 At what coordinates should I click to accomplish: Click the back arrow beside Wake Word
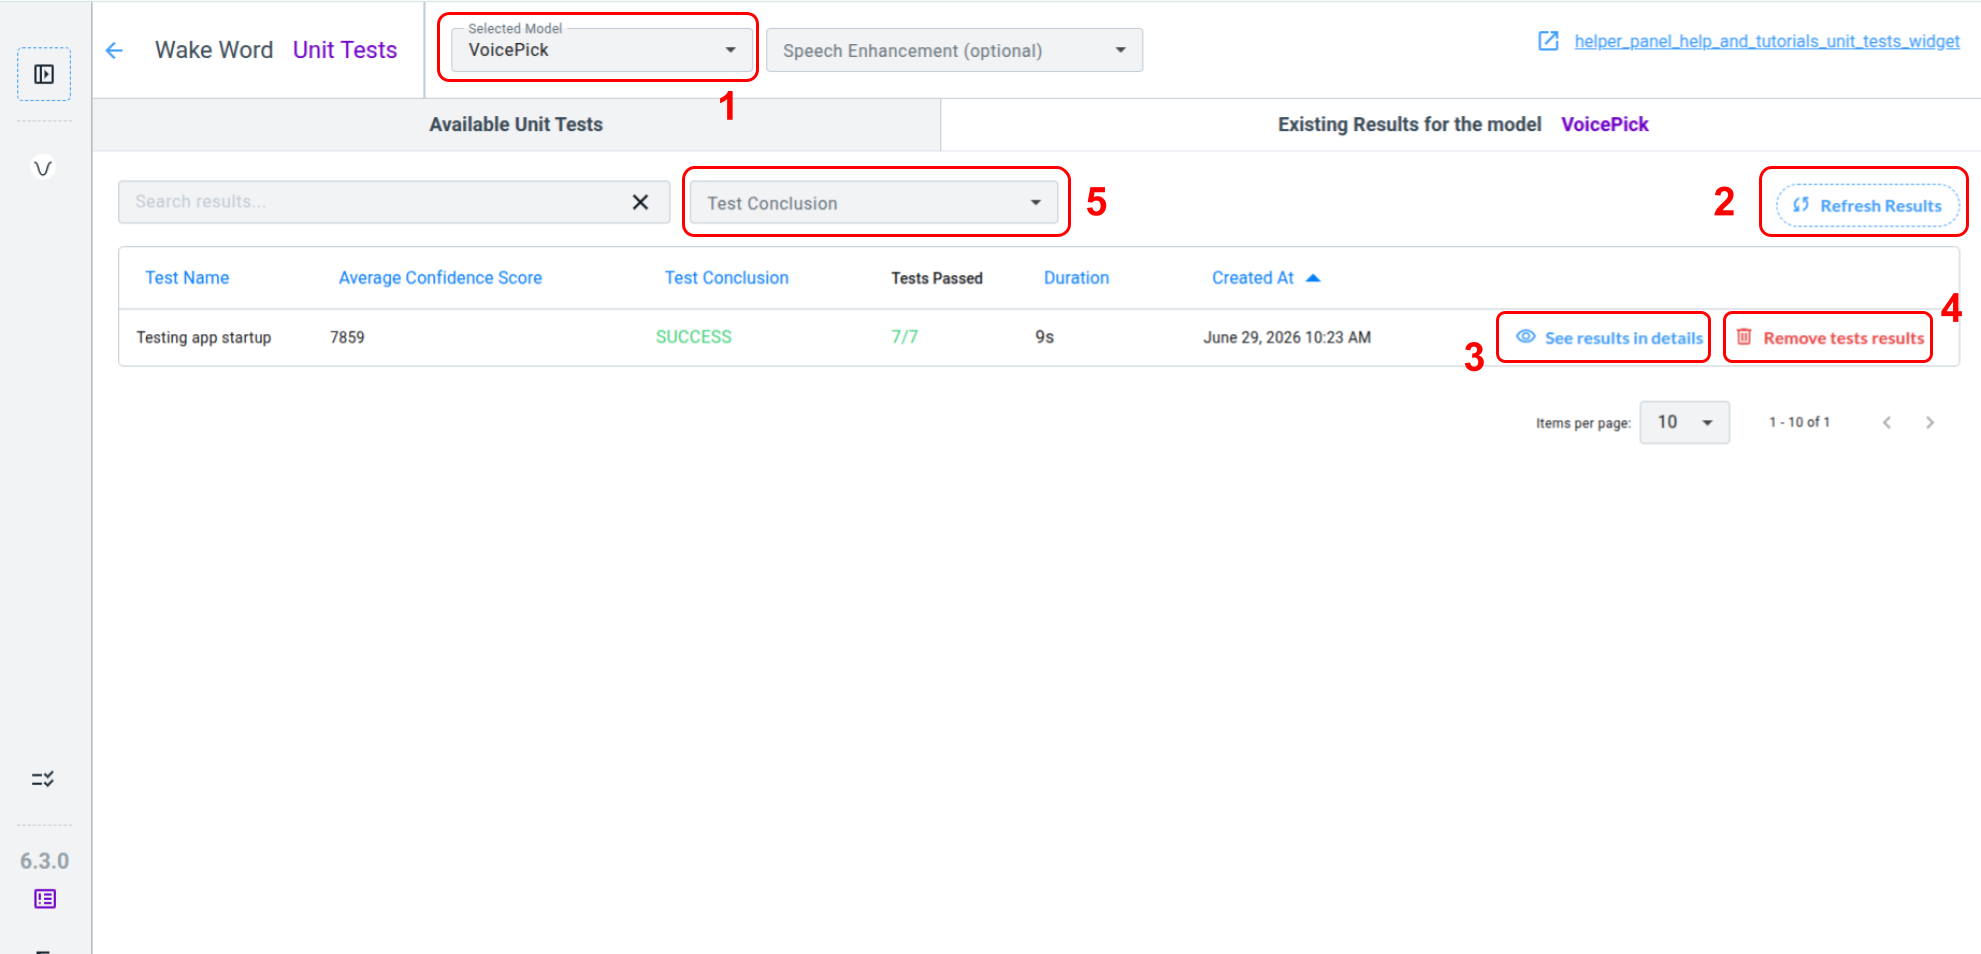tap(115, 50)
